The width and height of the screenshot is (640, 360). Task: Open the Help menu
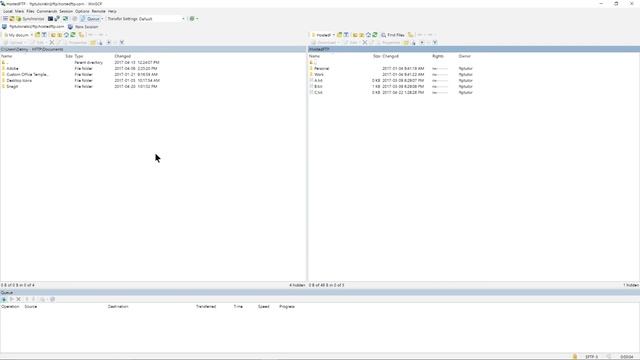point(112,11)
